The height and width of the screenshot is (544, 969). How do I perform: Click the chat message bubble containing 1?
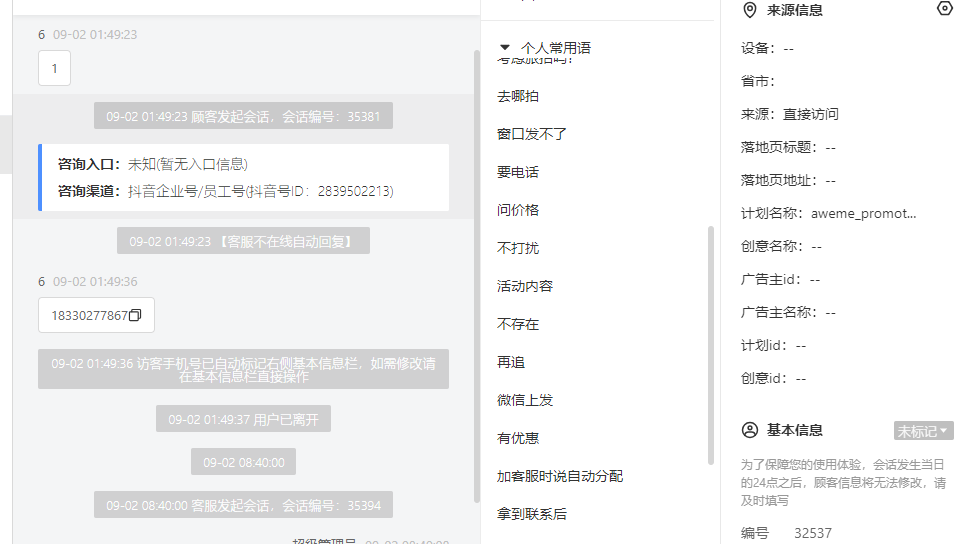pos(54,68)
